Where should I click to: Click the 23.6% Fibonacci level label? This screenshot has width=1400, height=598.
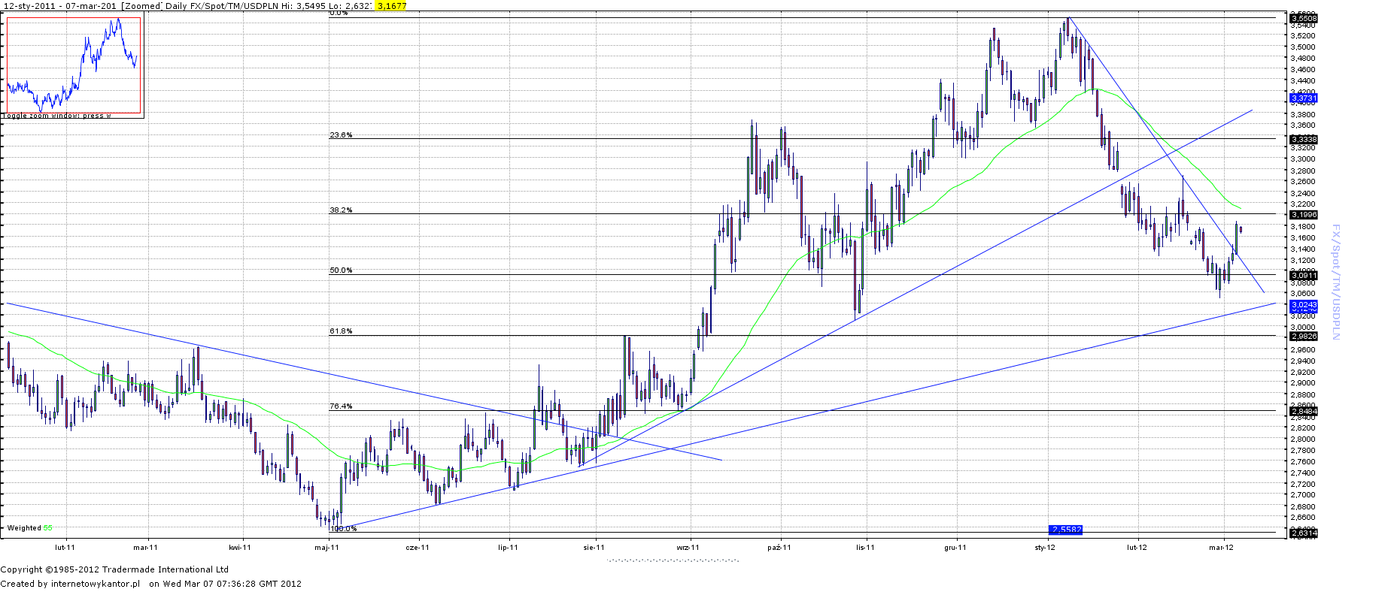(x=341, y=134)
